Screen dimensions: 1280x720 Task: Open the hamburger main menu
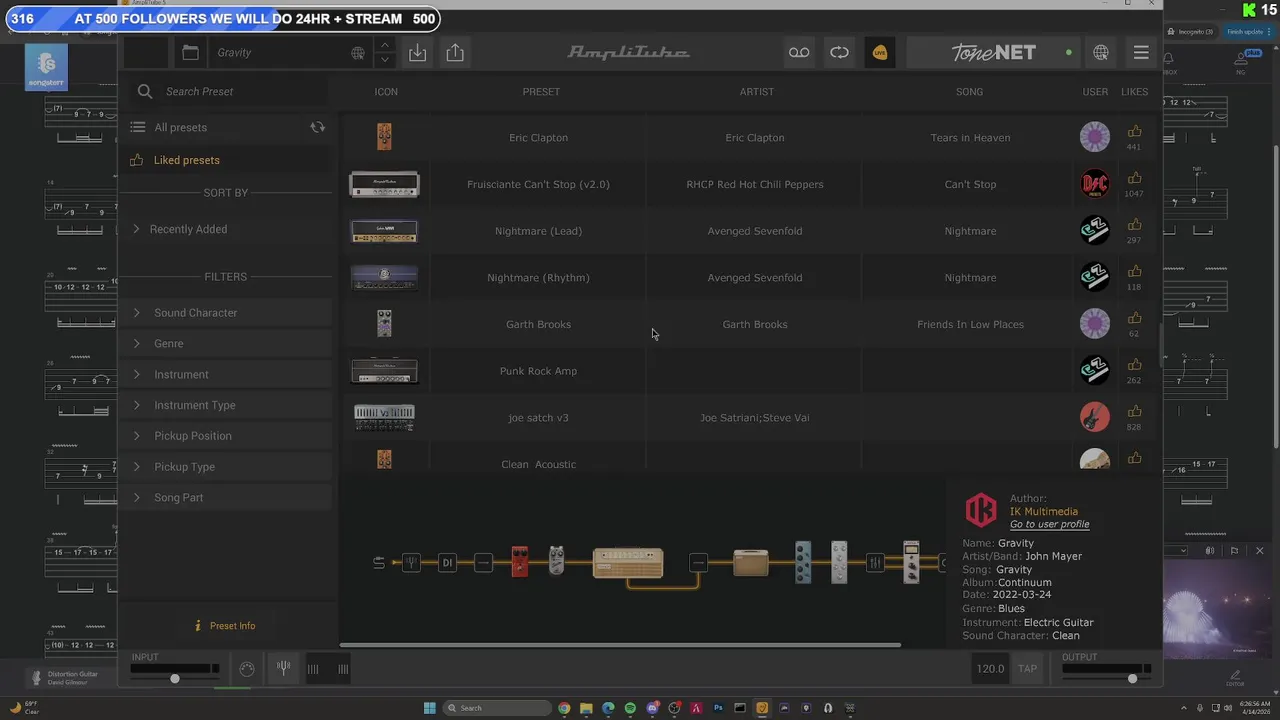(x=1141, y=53)
